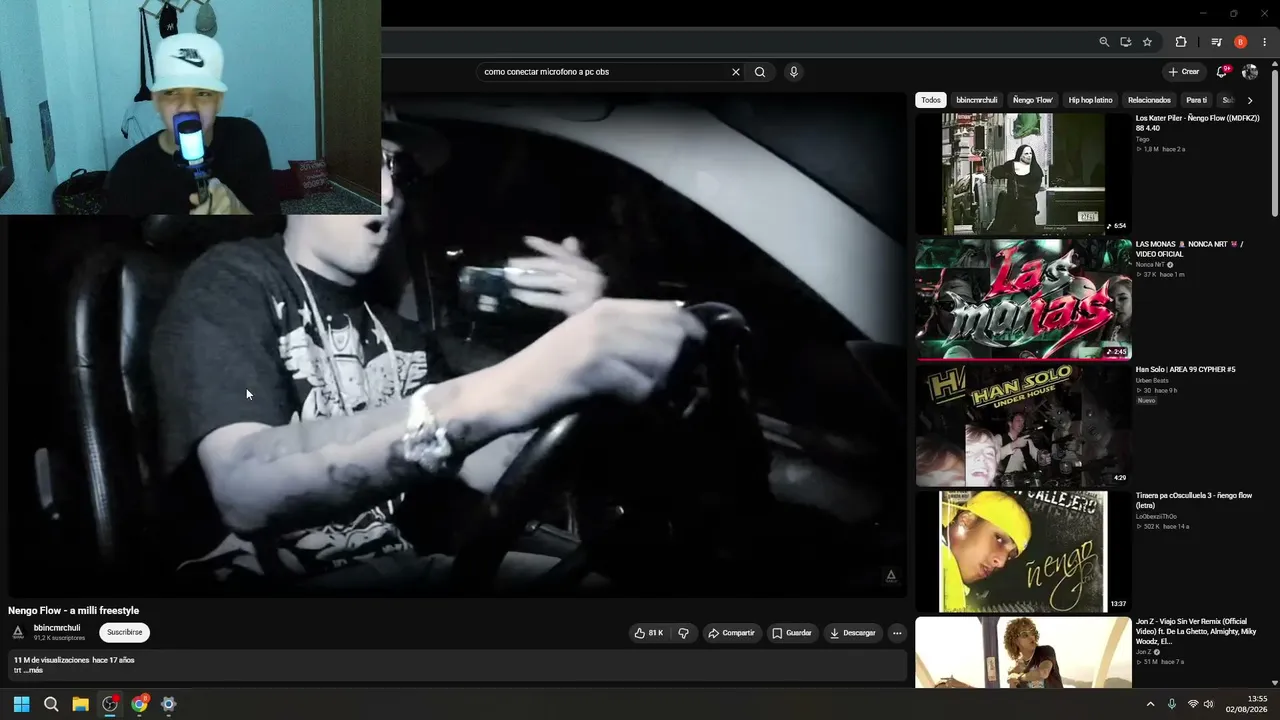Click the title 'Tiraera pa cOscullueIa 3'
1280x720 pixels.
1193,501
